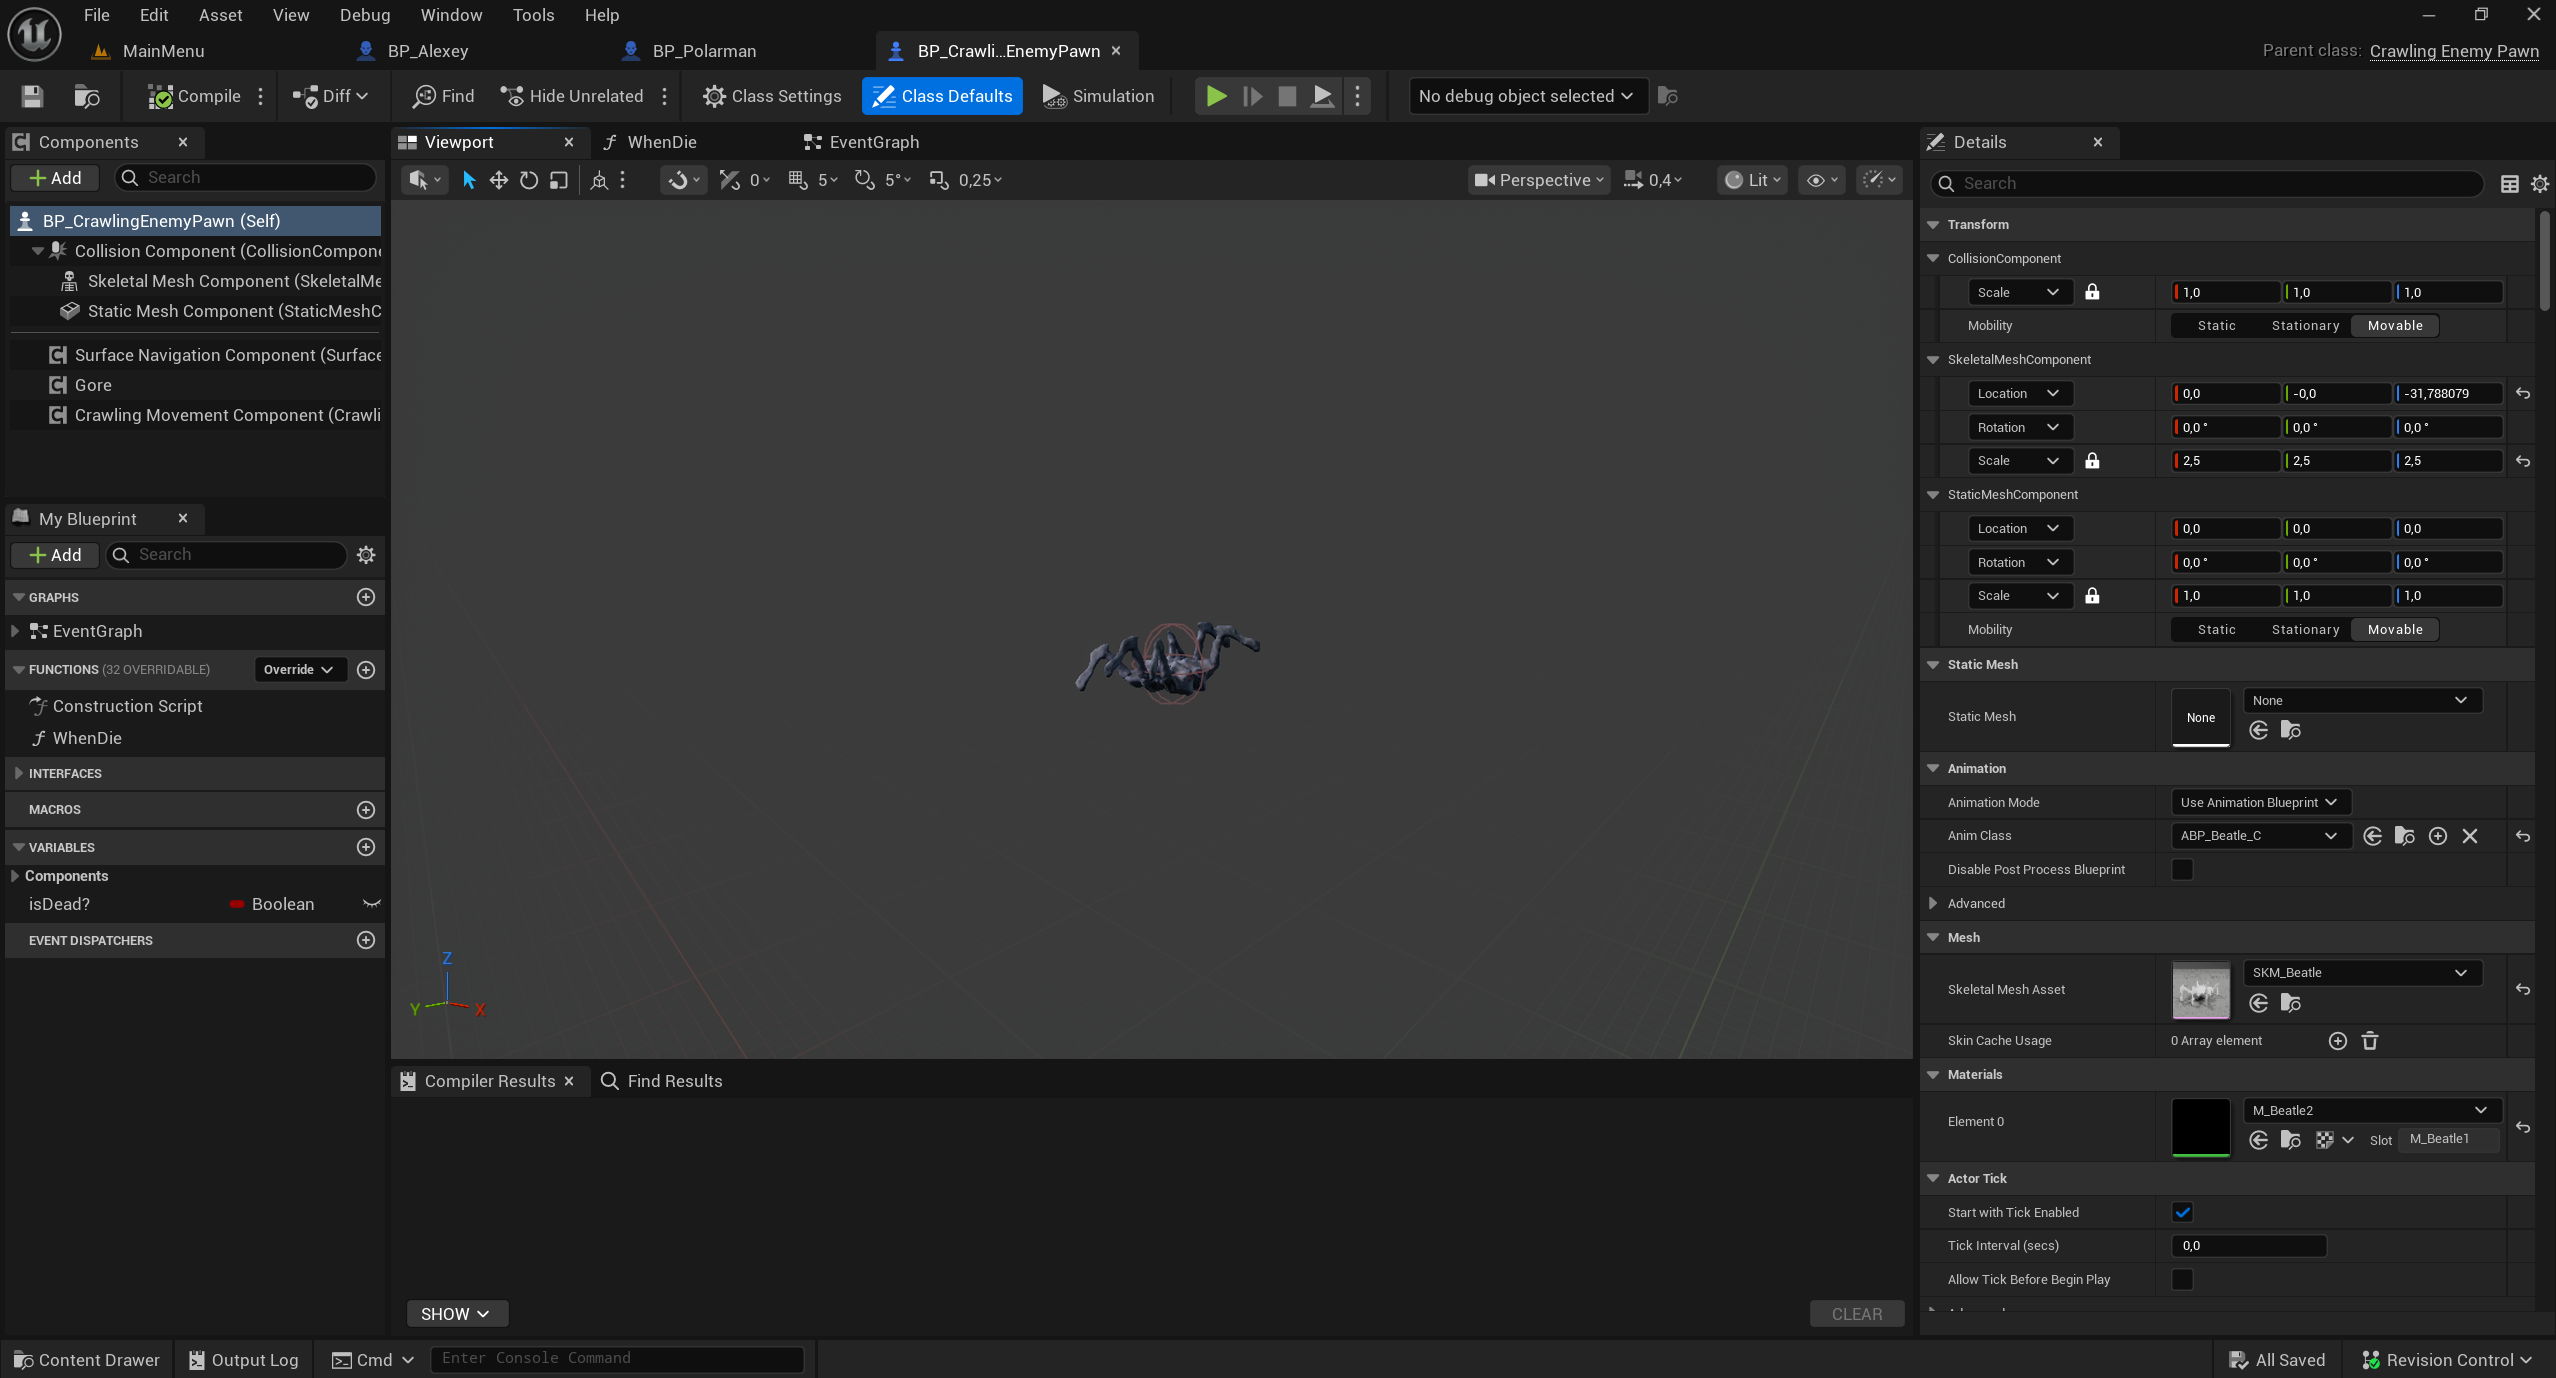Open Details panel settings gear
Screen dimensions: 2556x1378
tap(2540, 184)
